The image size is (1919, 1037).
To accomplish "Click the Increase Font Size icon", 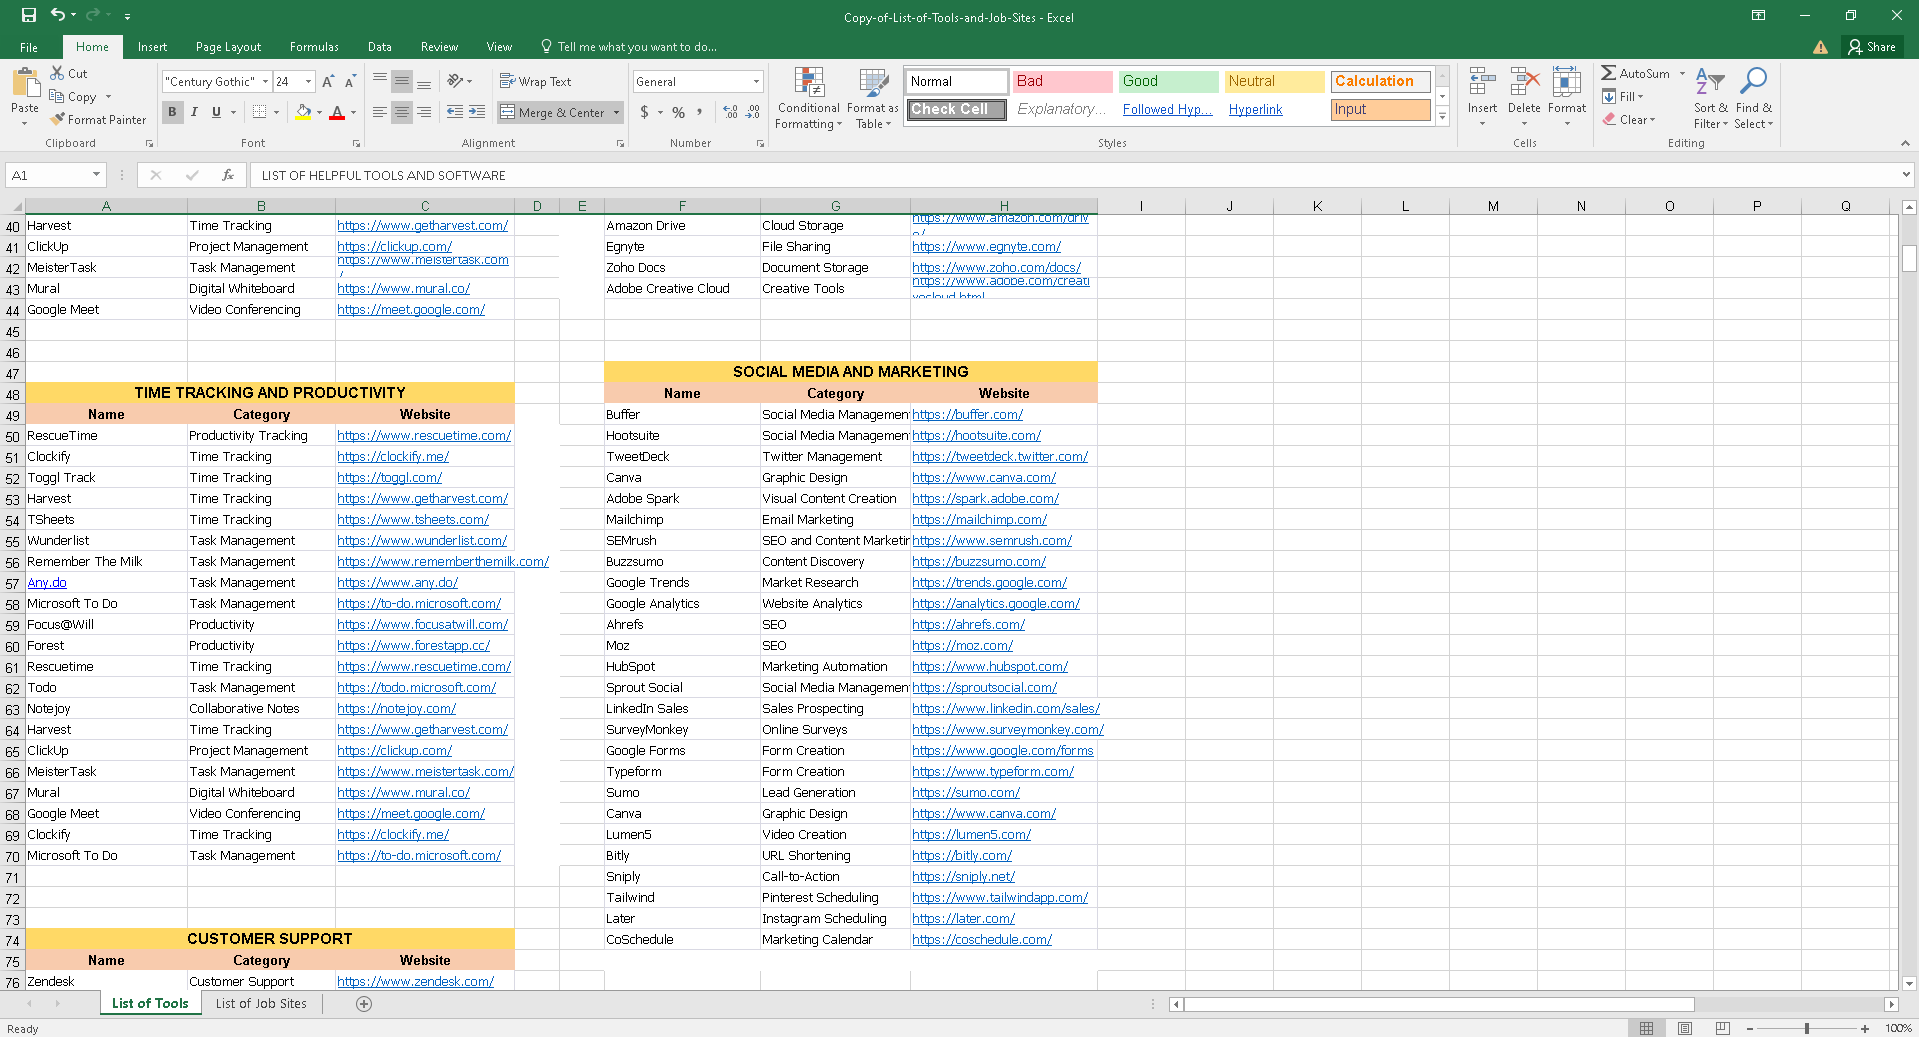I will coord(327,82).
